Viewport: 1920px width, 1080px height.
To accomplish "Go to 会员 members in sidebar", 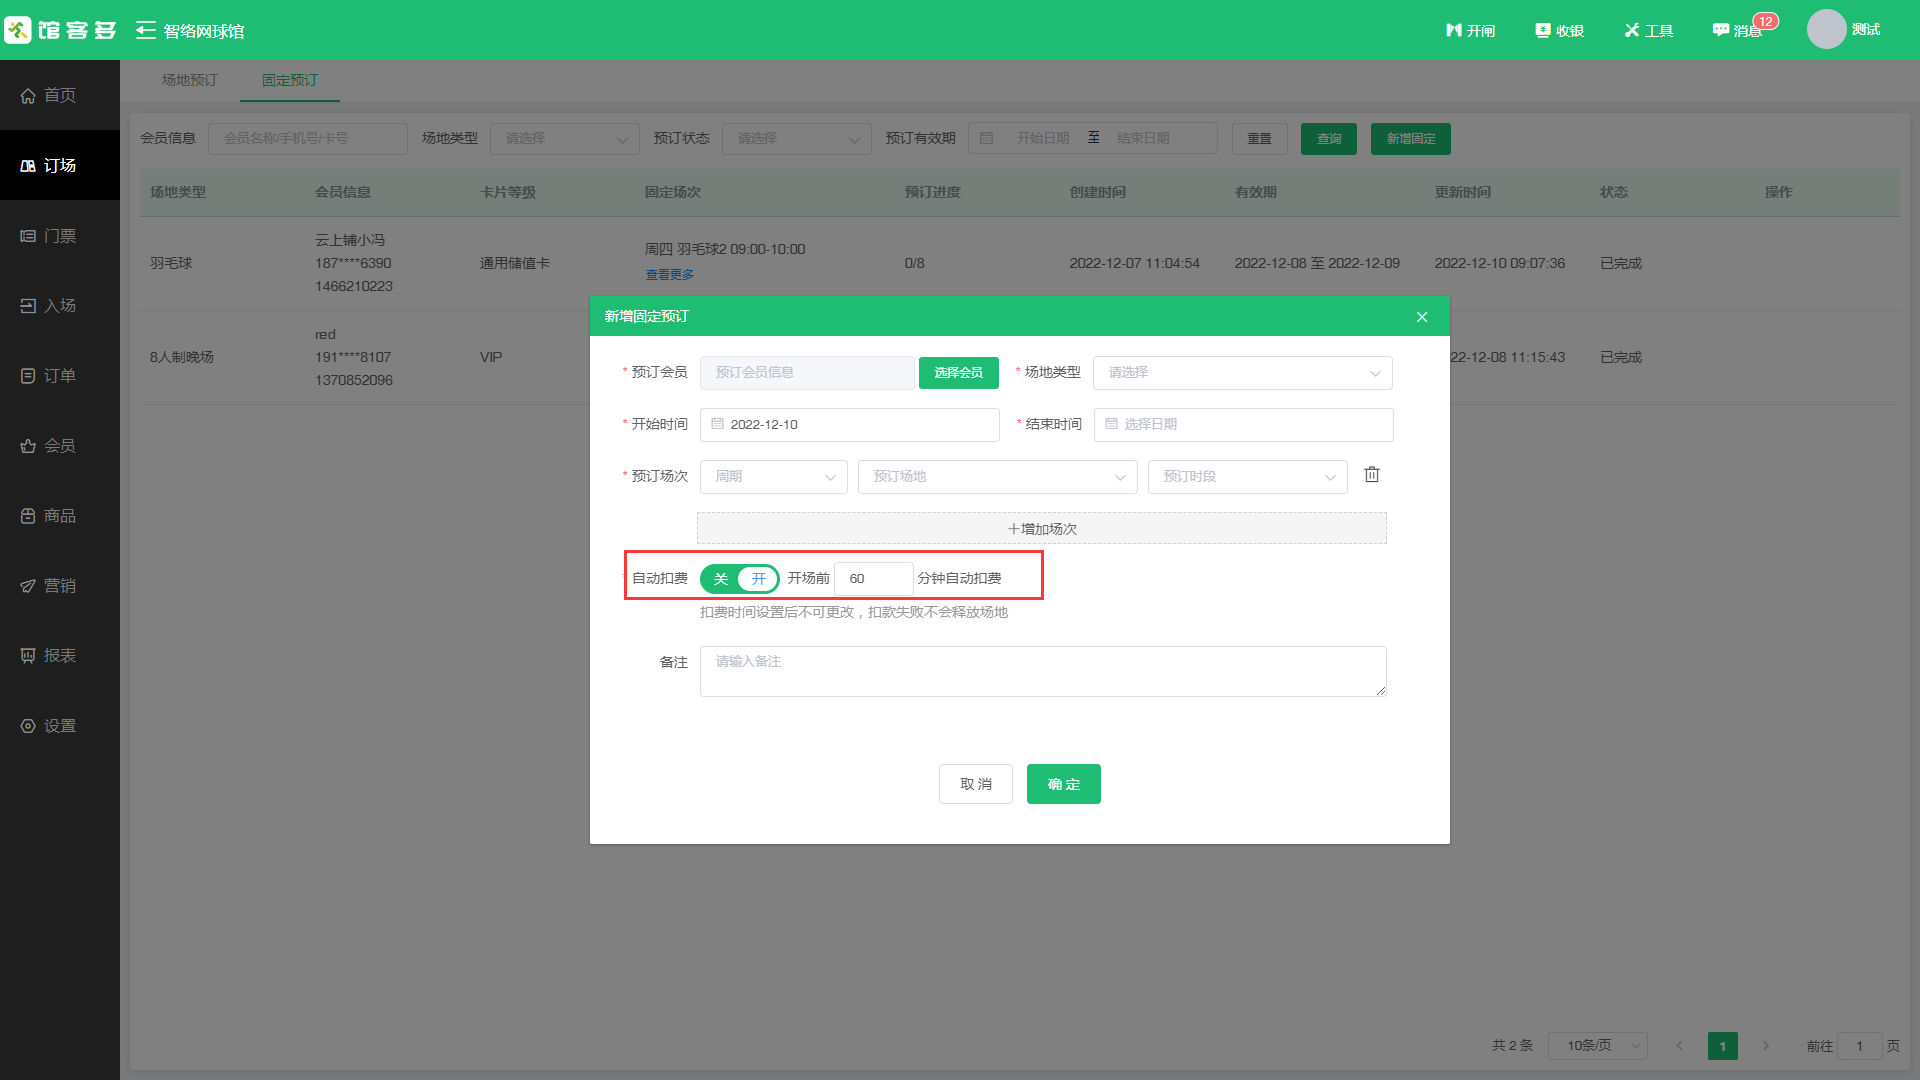I will point(59,446).
